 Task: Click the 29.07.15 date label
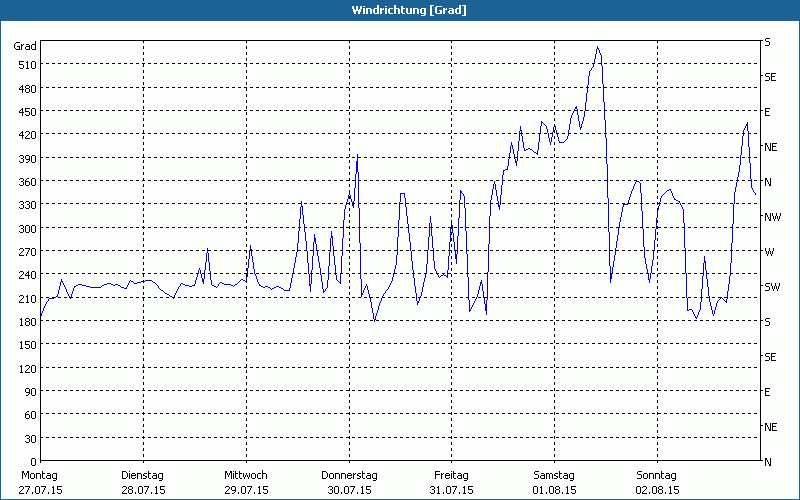coord(246,490)
